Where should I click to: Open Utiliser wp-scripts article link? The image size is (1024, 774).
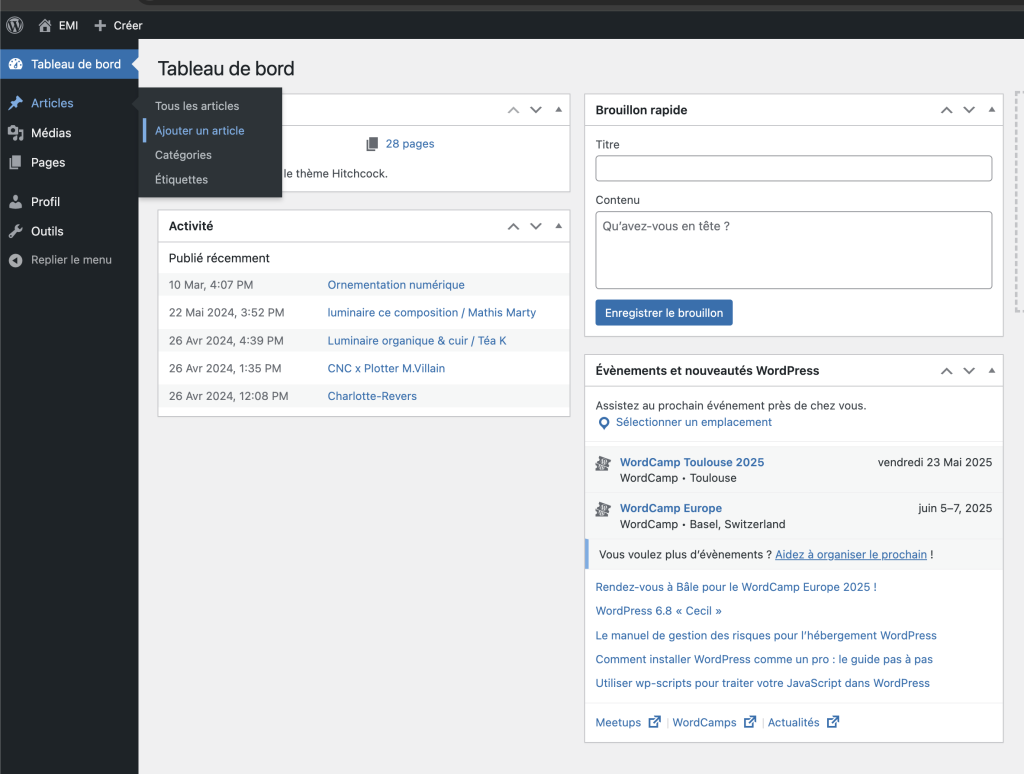(762, 683)
